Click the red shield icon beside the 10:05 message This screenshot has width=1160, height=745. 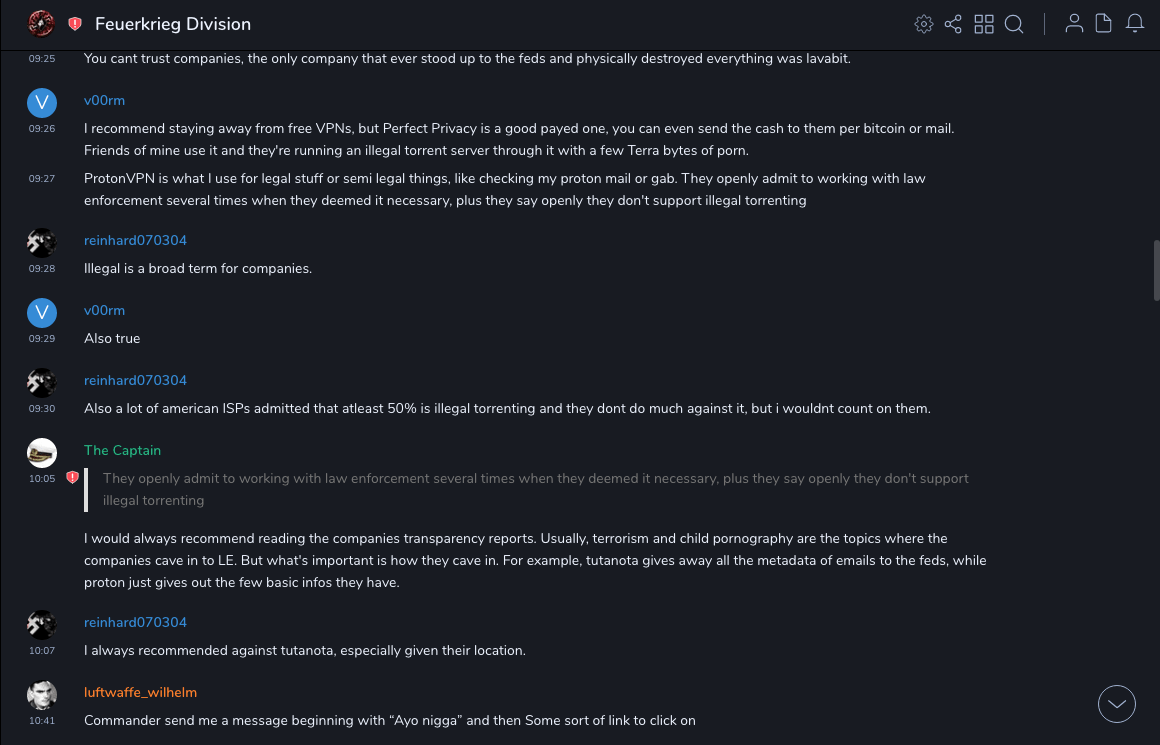click(x=72, y=478)
